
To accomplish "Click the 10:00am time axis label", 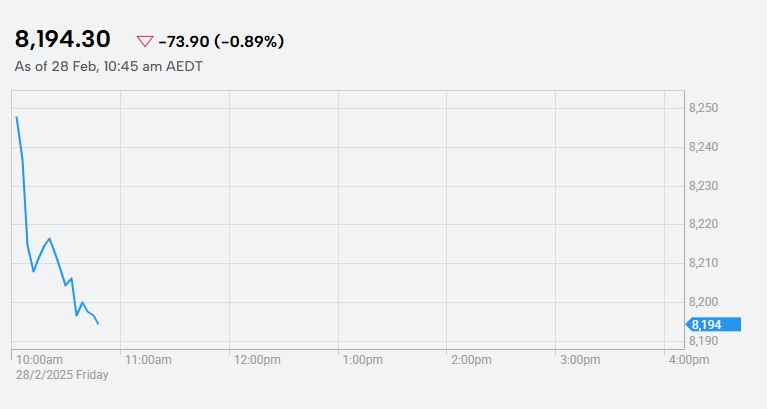I will [x=40, y=360].
